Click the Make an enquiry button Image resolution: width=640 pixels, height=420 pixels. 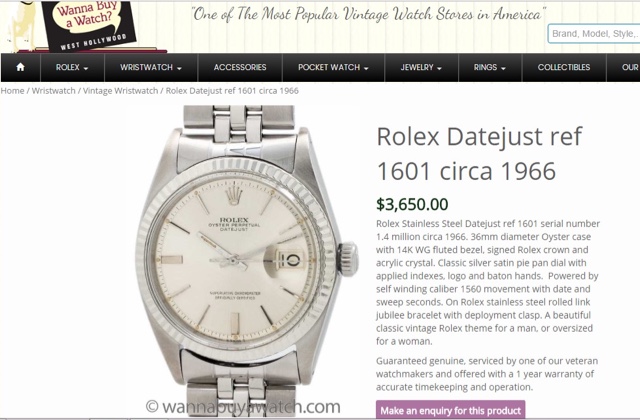[x=451, y=410]
